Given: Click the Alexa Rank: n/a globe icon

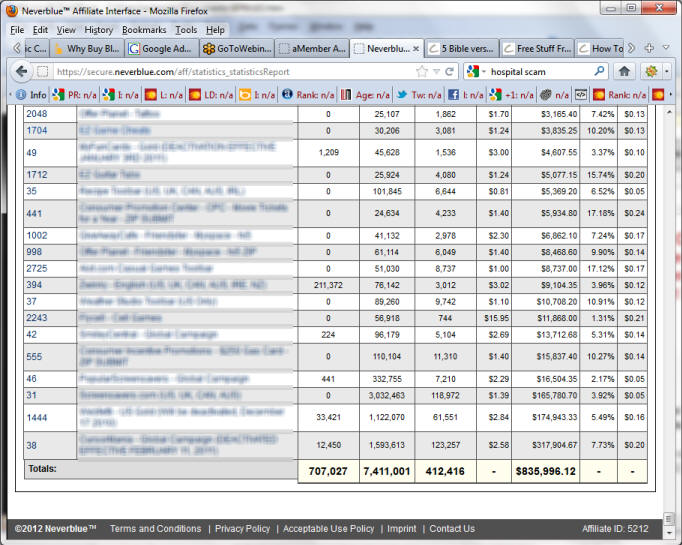Looking at the screenshot, I should click(287, 94).
